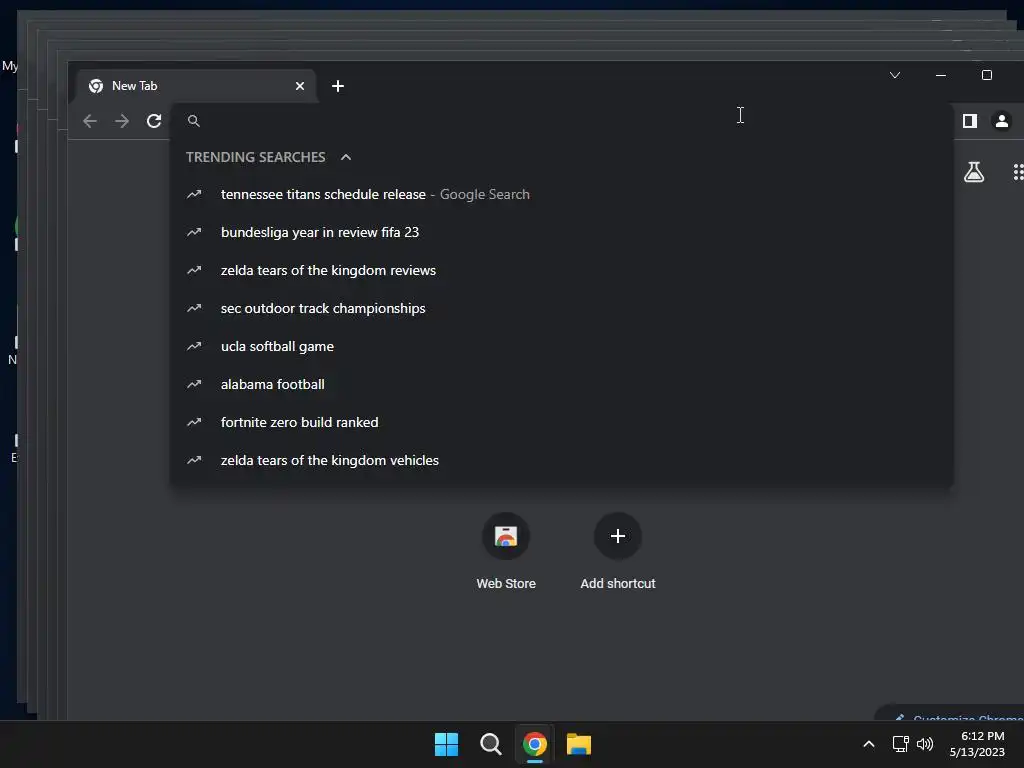Click the Customize Chrome button
The image size is (1024, 768).
pos(950,714)
